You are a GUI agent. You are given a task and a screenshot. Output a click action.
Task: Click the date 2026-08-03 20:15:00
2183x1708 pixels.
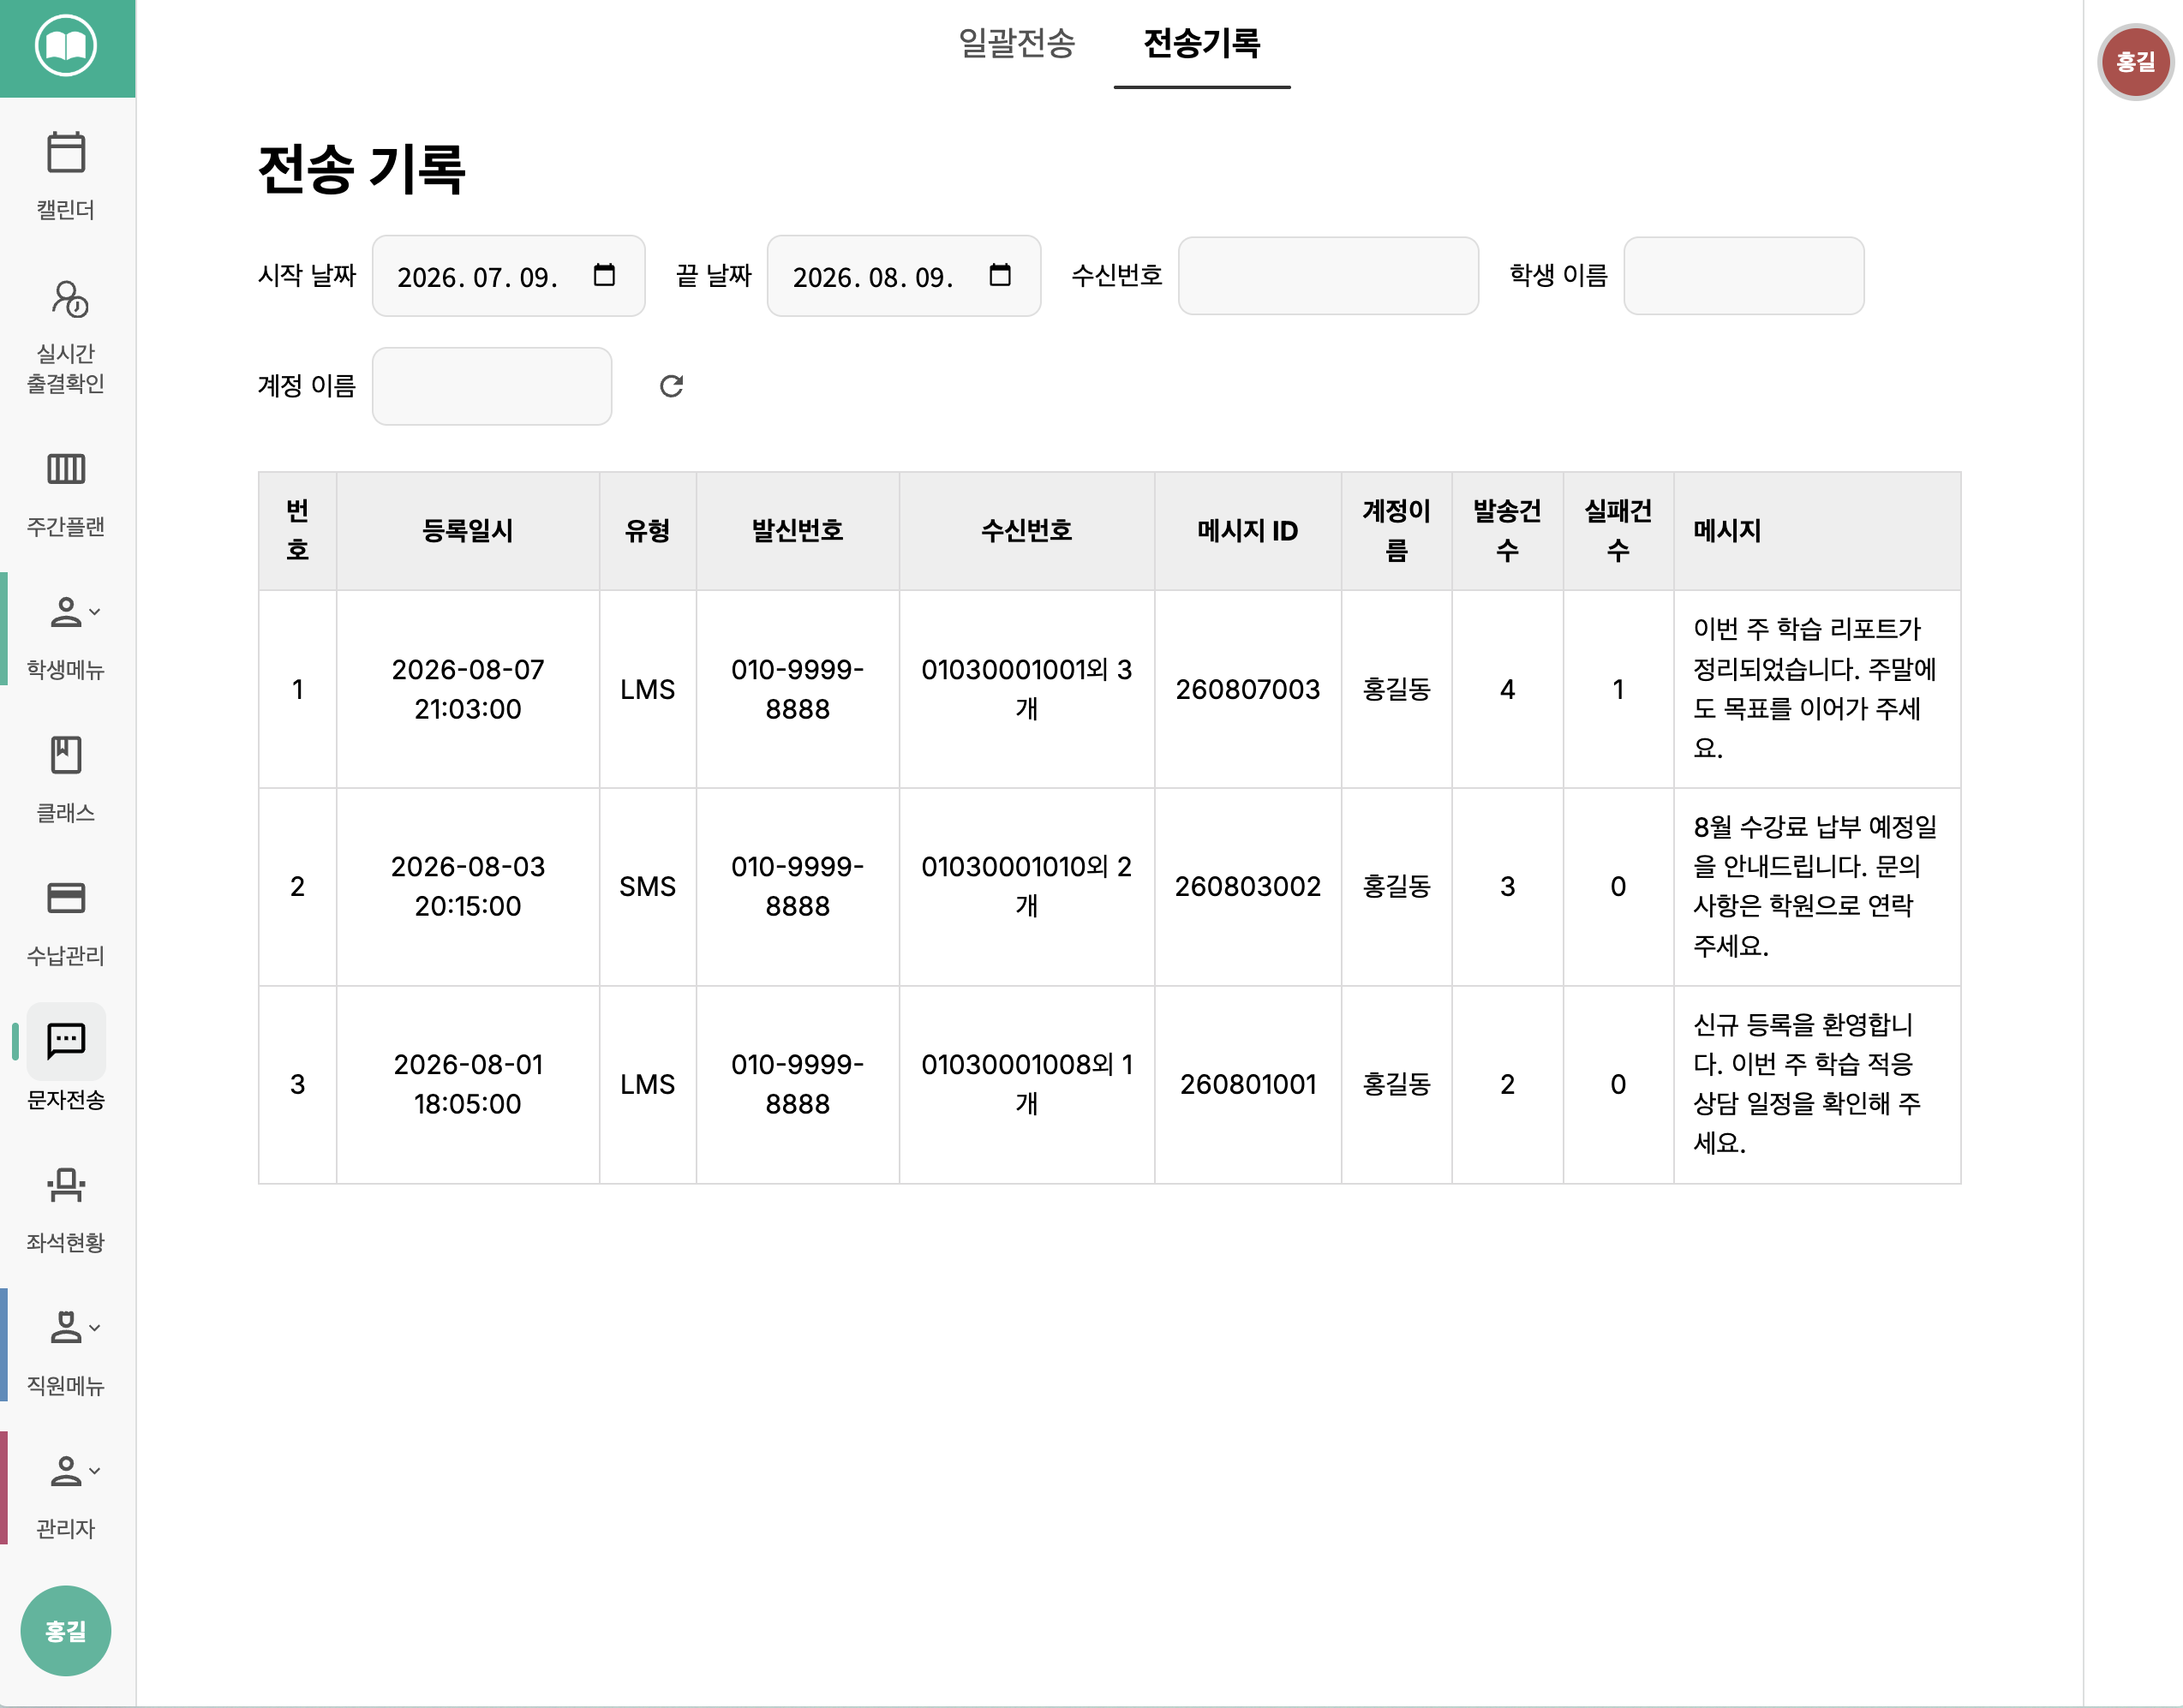coord(468,886)
